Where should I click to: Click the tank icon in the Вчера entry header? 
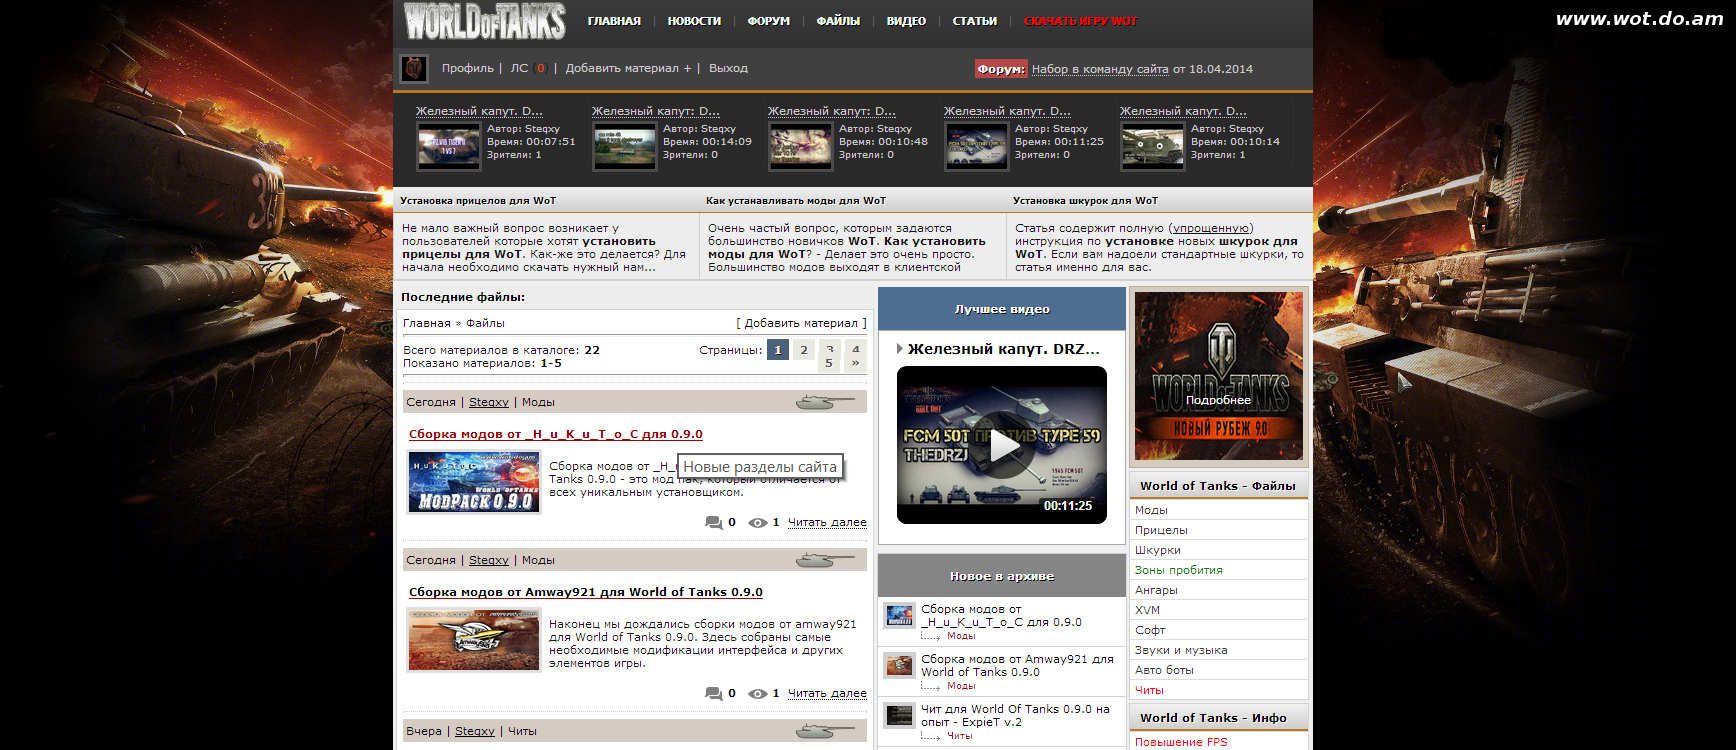click(x=825, y=731)
